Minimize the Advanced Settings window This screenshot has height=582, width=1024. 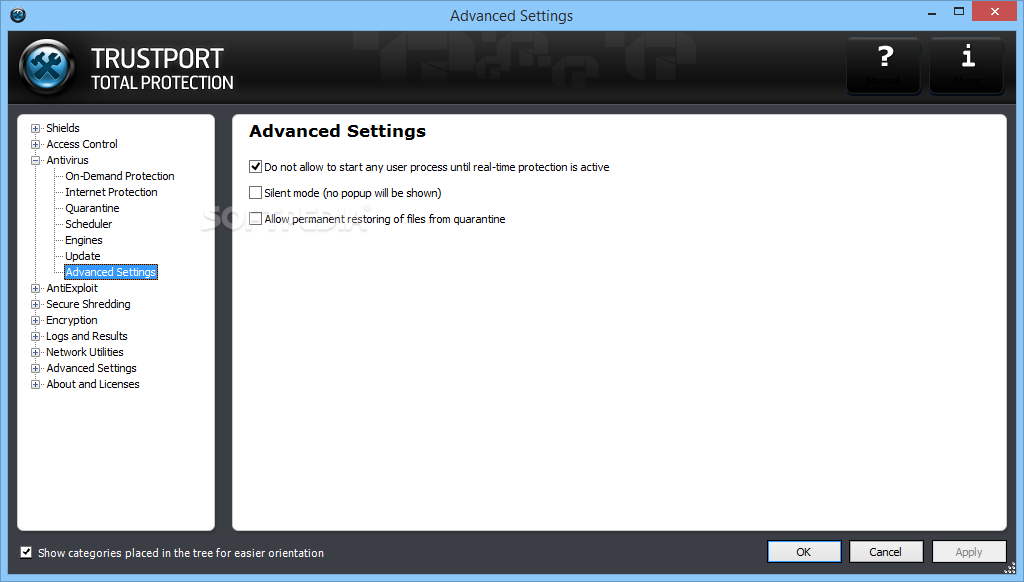point(932,13)
